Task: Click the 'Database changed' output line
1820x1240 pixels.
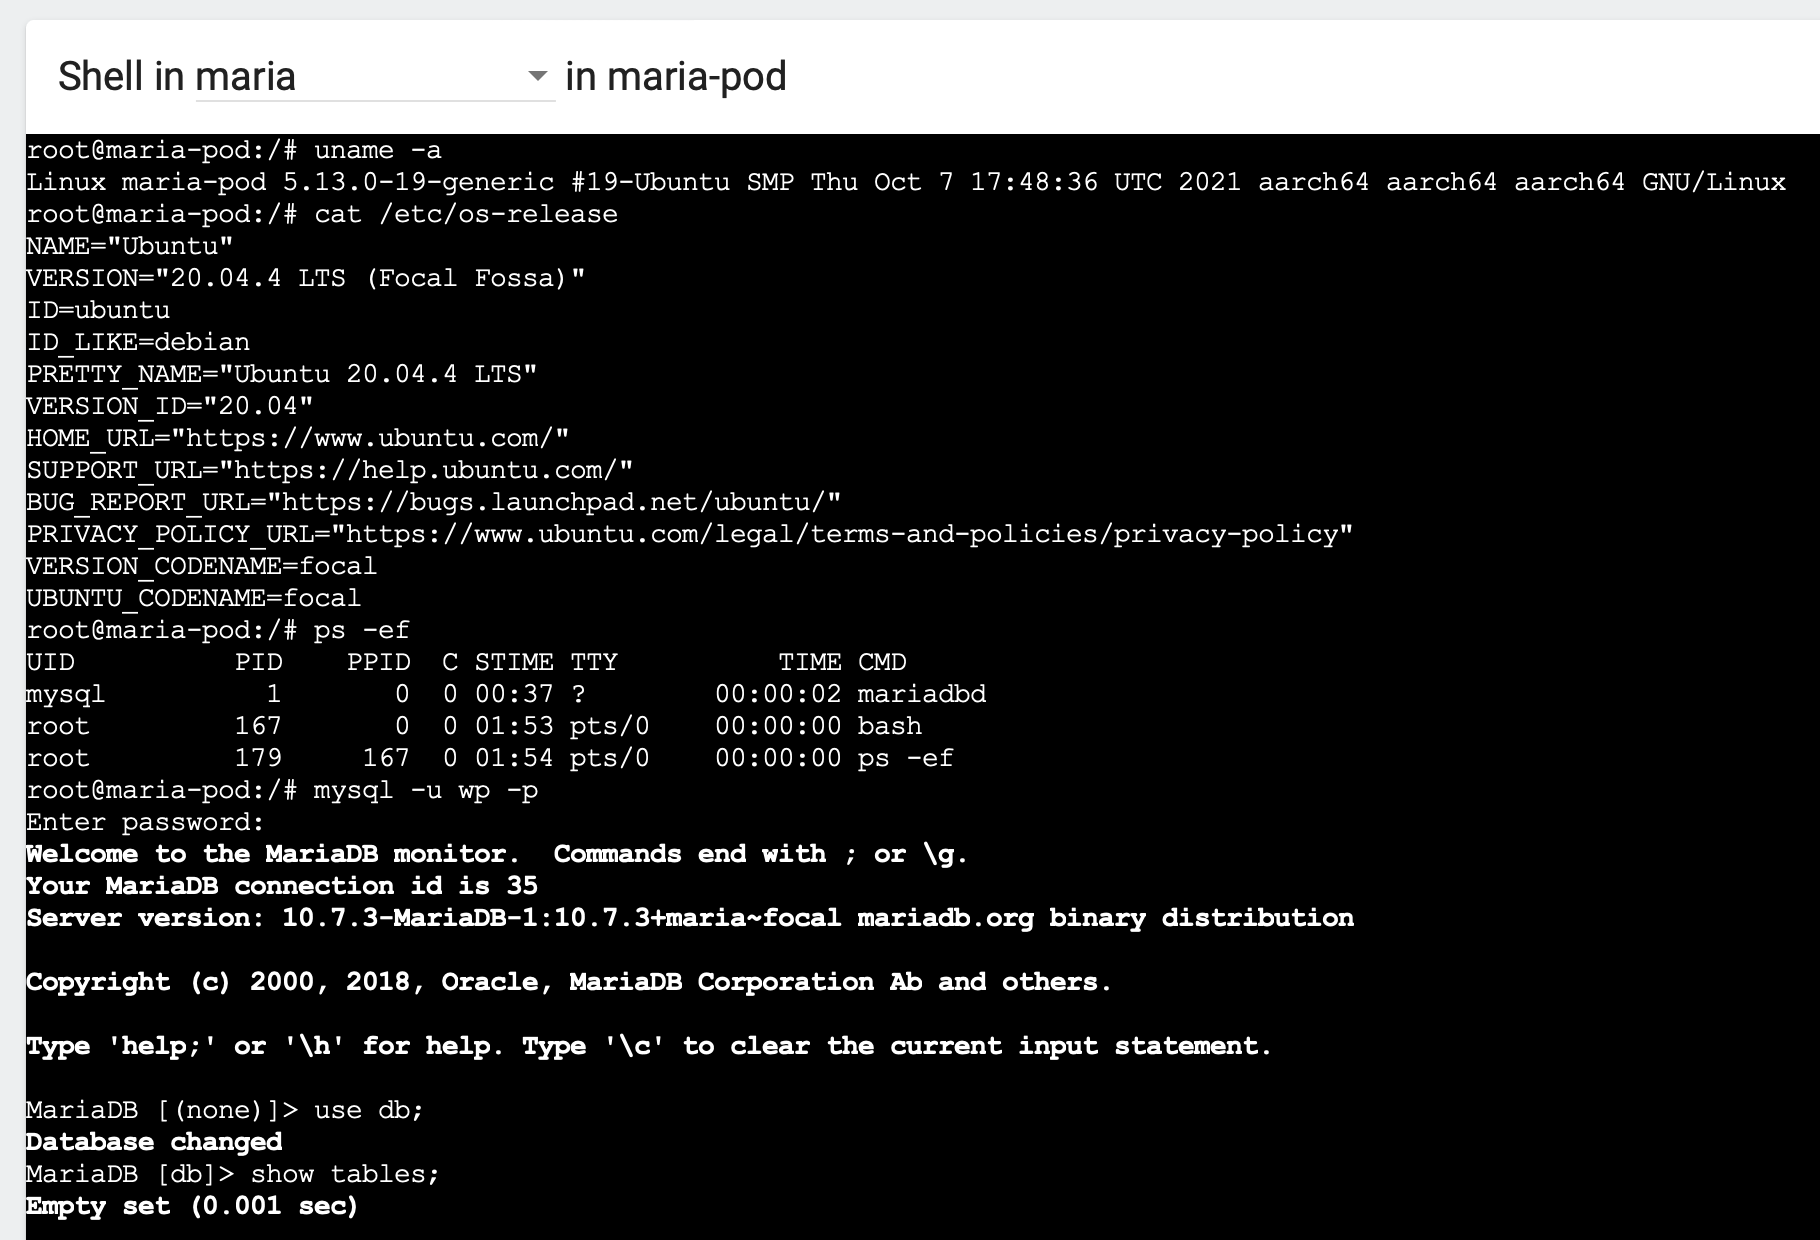Action: 154,1142
